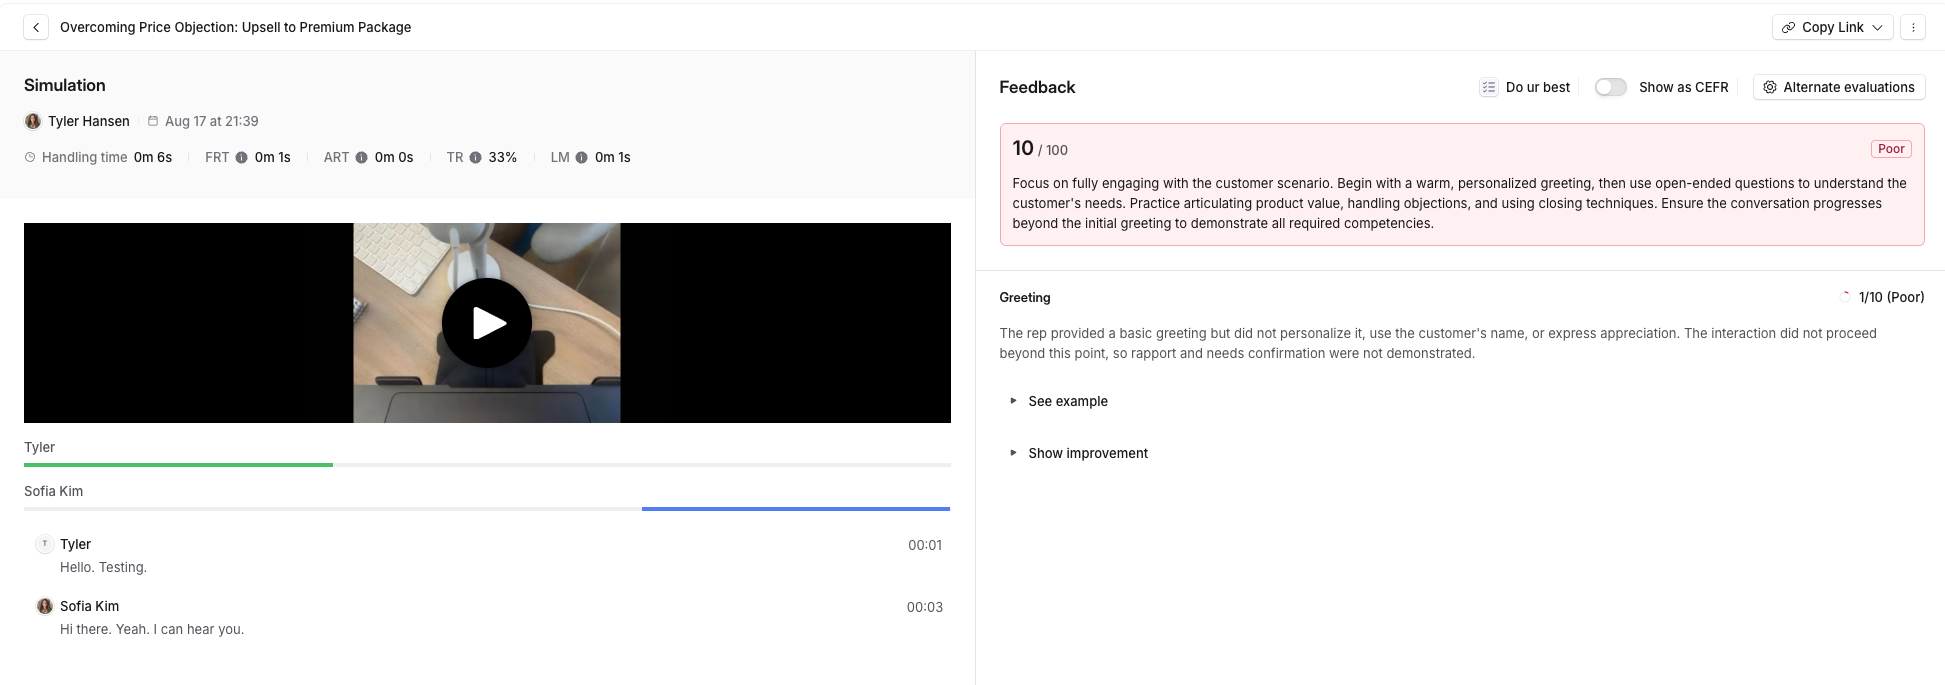The width and height of the screenshot is (1945, 685).
Task: Open Alternate evaluations settings
Action: 1838,87
